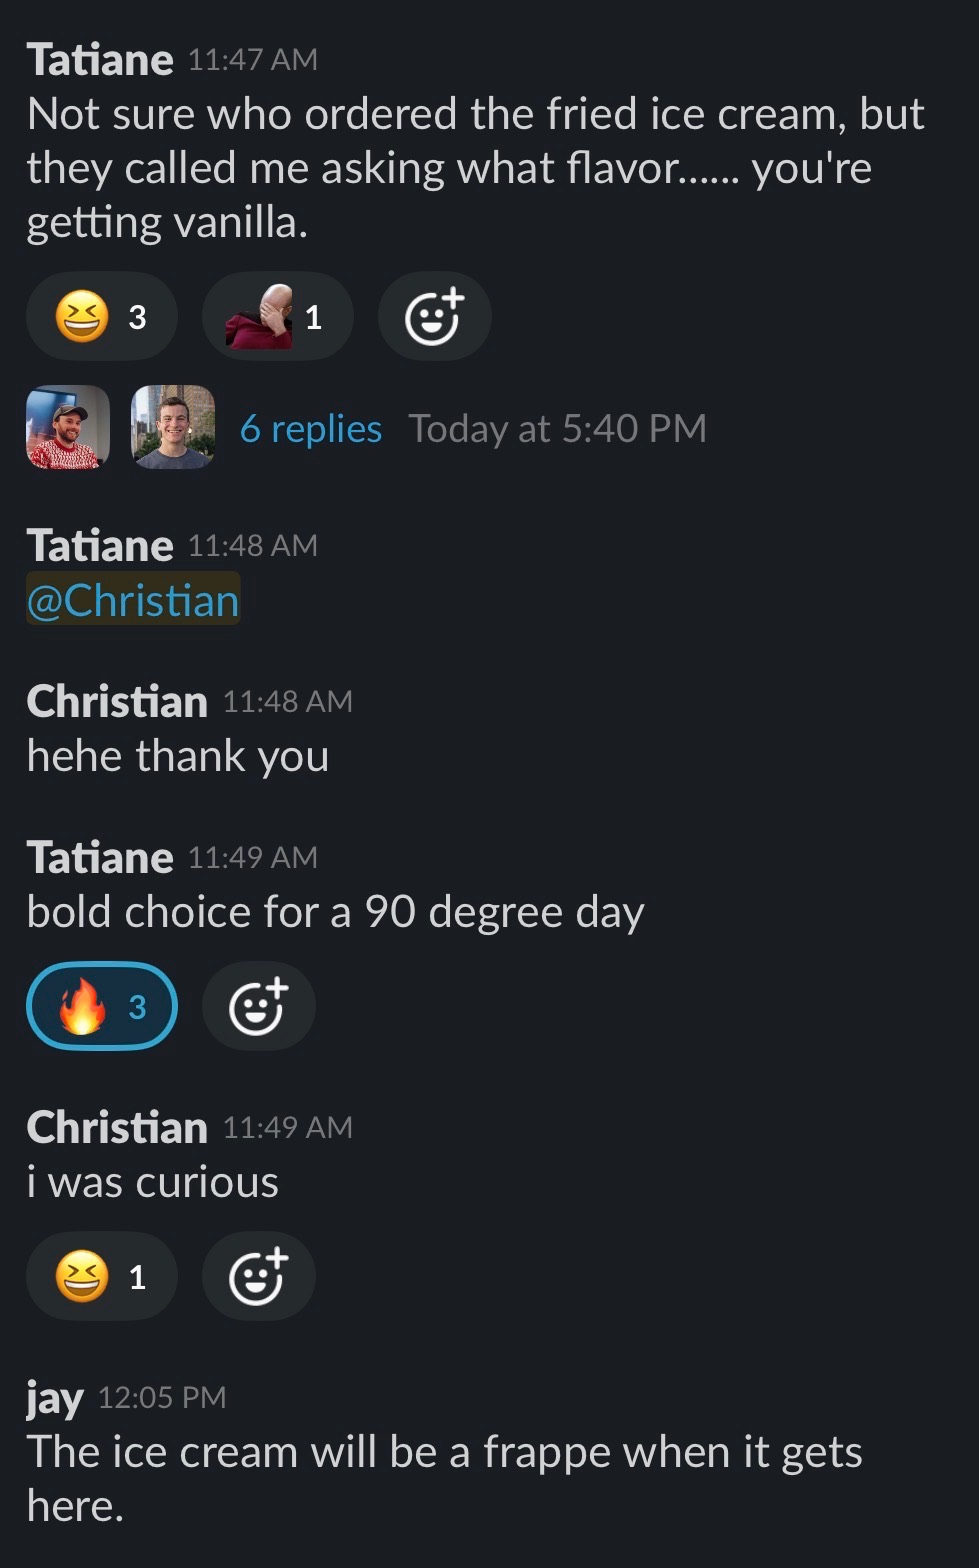979x1568 pixels.
Task: Open Tatiane's profile from 11:47 AM message
Action: point(100,59)
